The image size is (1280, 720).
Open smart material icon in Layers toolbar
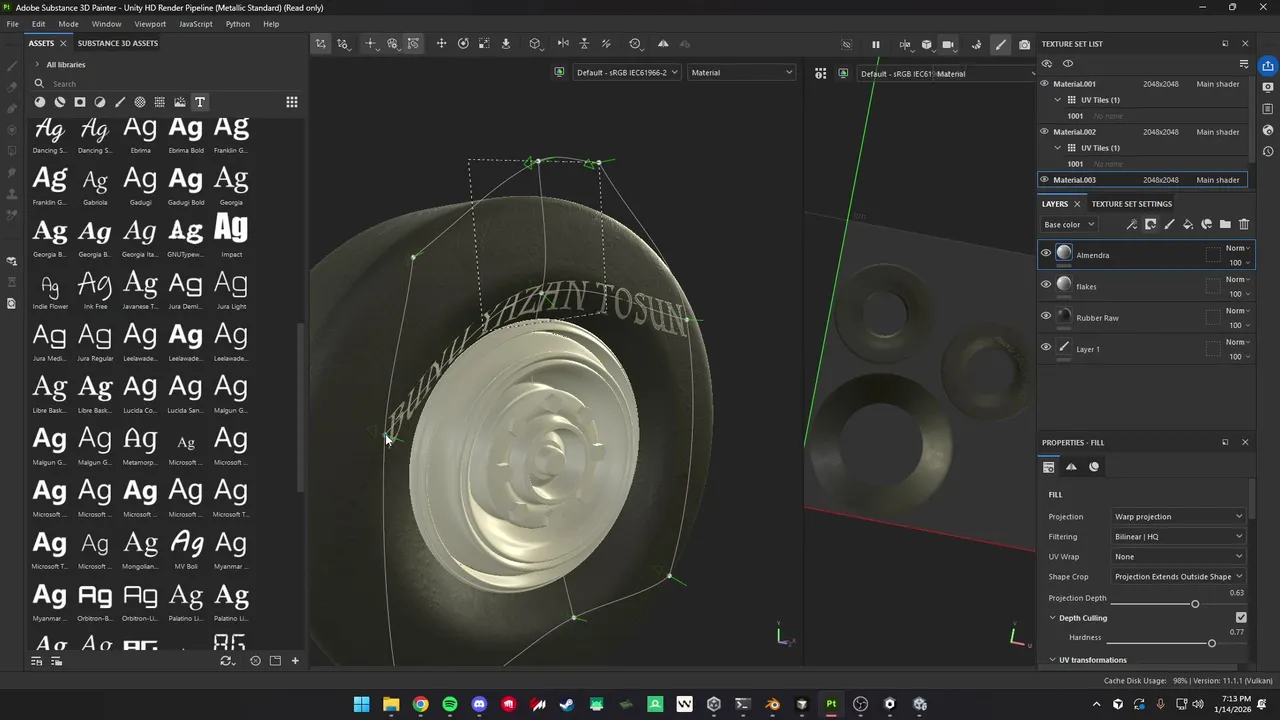(x=1207, y=225)
